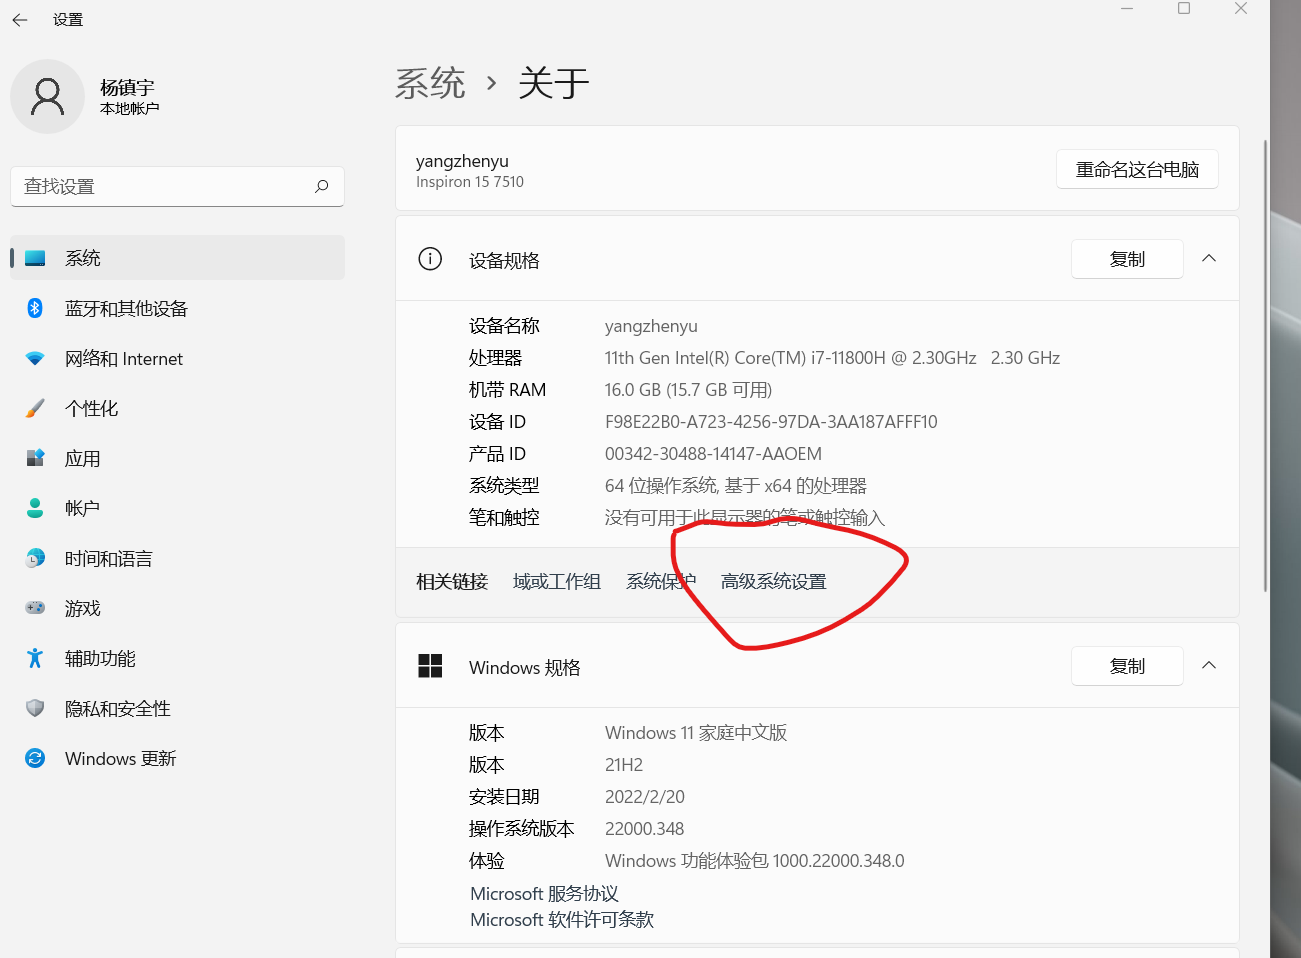Click the 杨镇宇 account name
The image size is (1301, 958).
click(127, 87)
